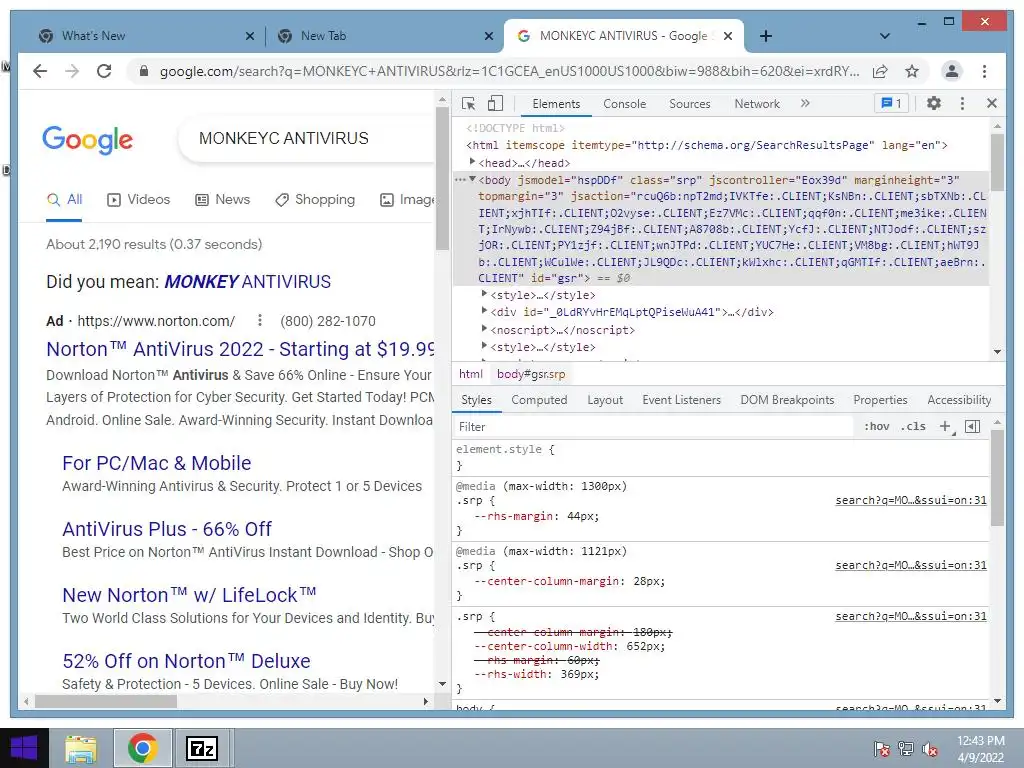Select the All search results filter
This screenshot has height=768, width=1024.
[x=64, y=200]
